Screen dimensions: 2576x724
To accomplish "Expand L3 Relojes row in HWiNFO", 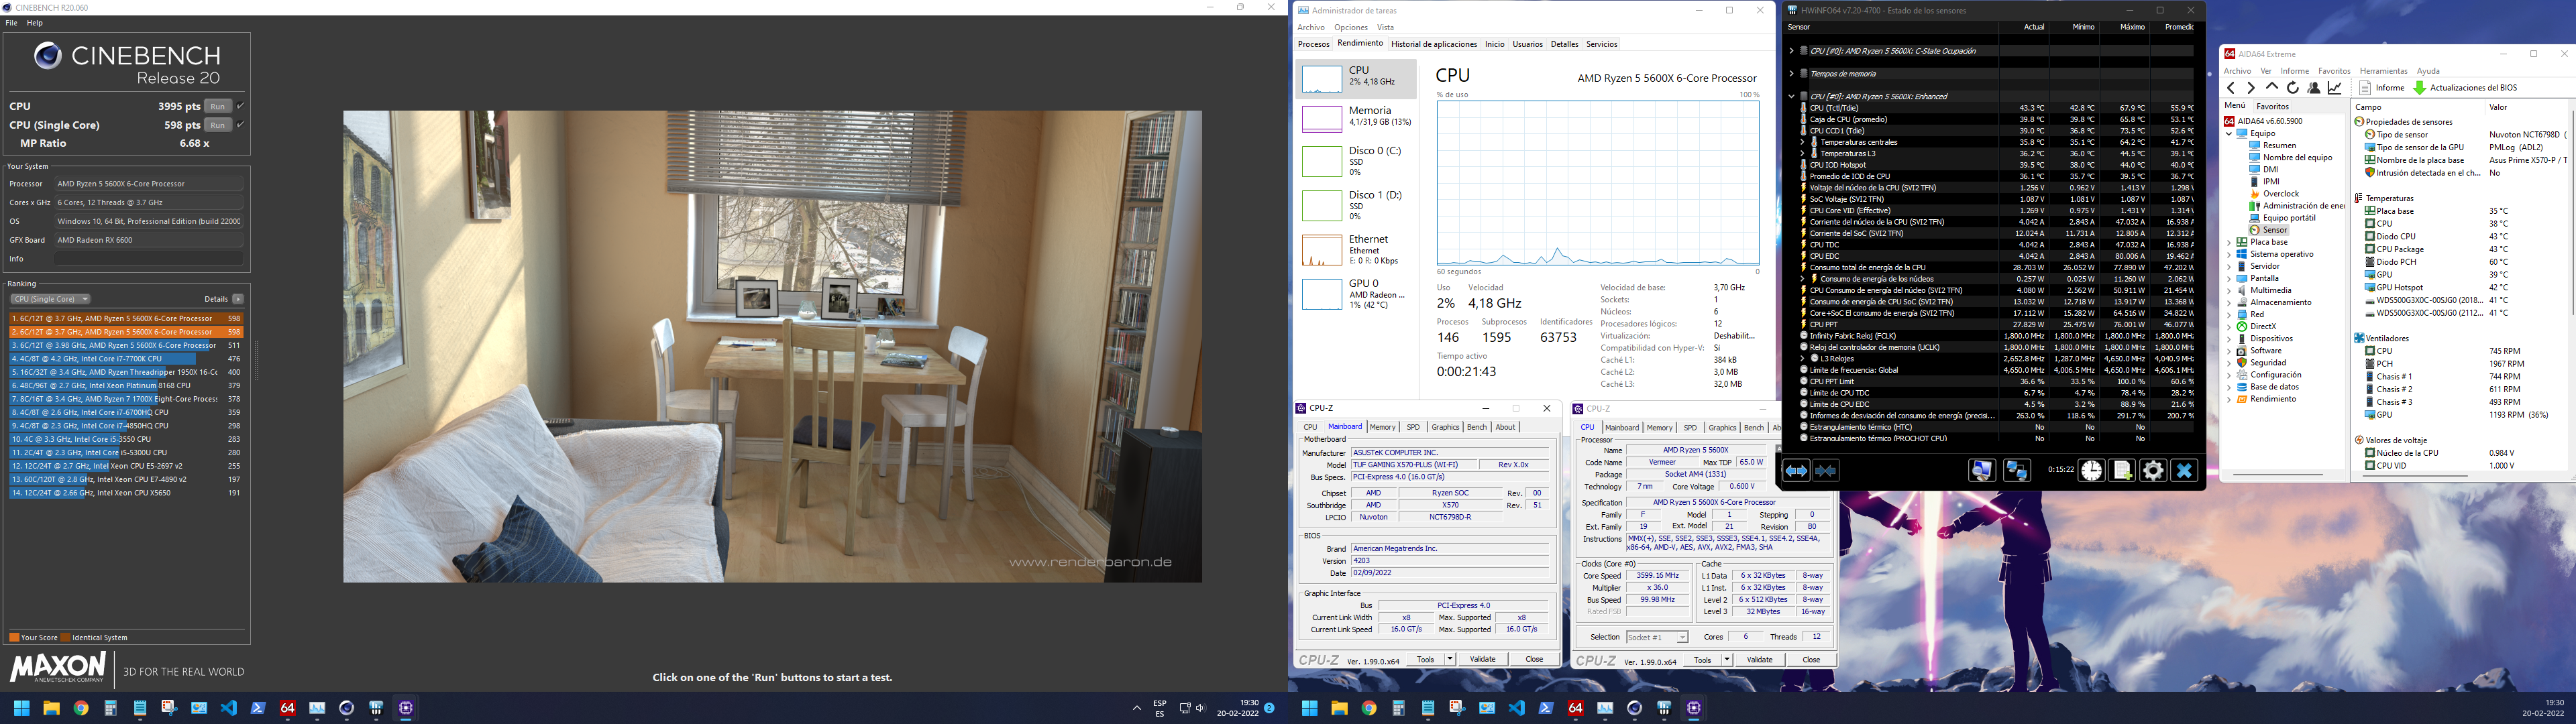I will (x=1803, y=358).
